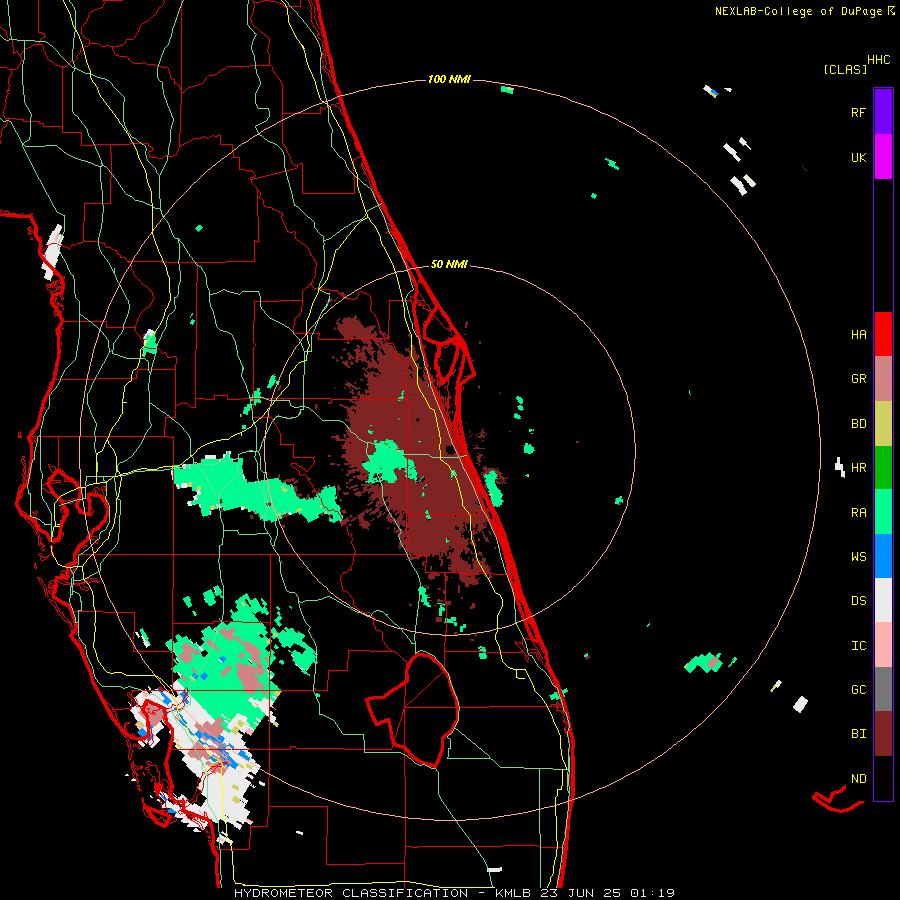The height and width of the screenshot is (900, 900).
Task: Click the BI legend label
Action: 858,734
